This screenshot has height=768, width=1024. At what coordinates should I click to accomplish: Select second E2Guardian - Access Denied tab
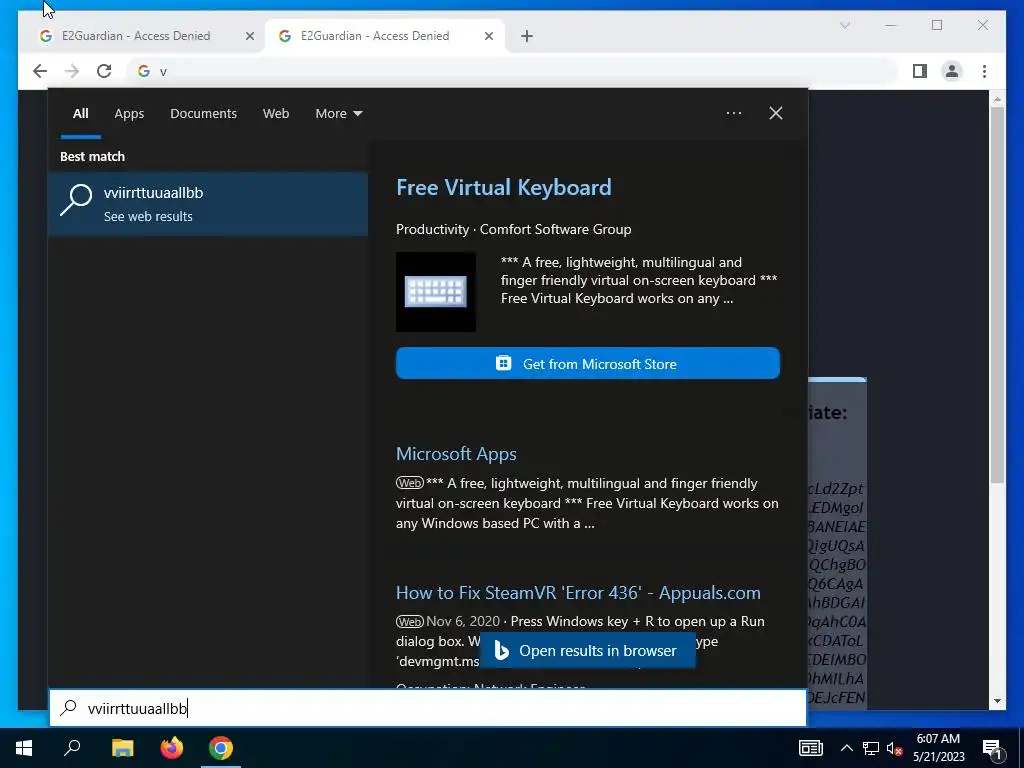[x=385, y=36]
